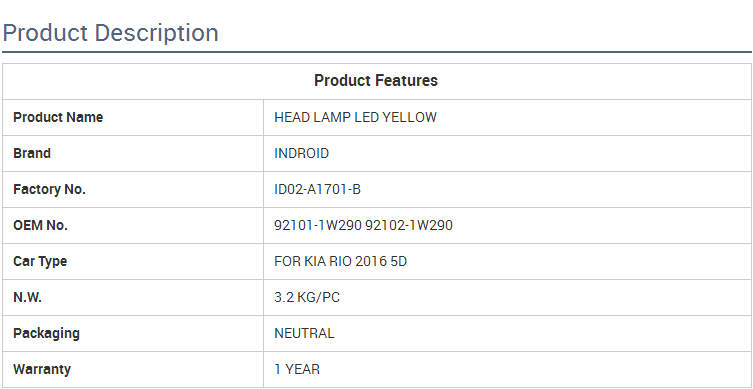The width and height of the screenshot is (753, 389).
Task: Click the Brand label cell
Action: [133, 154]
